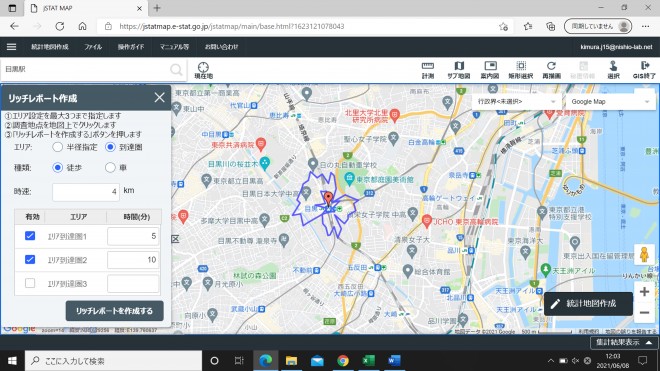Open the browser favorites star icon
Image resolution: width=660 pixels, height=371 pixels.
[528, 26]
